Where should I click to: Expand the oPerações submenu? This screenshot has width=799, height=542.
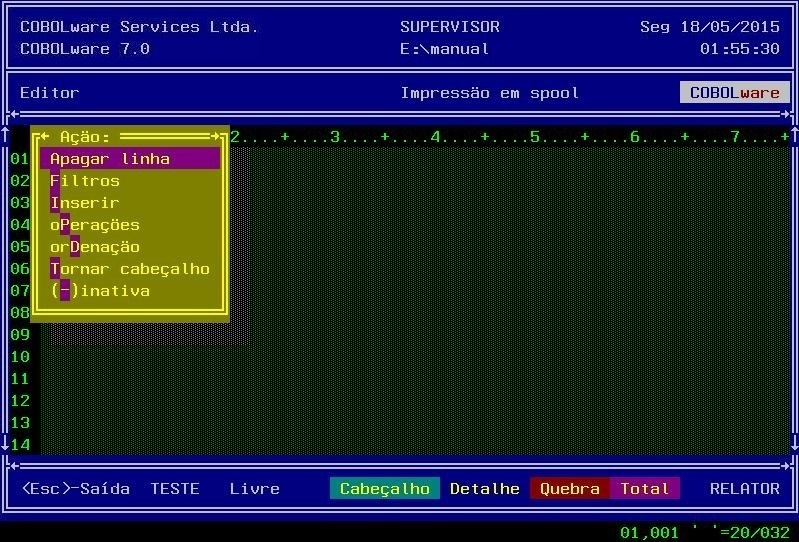(95, 225)
